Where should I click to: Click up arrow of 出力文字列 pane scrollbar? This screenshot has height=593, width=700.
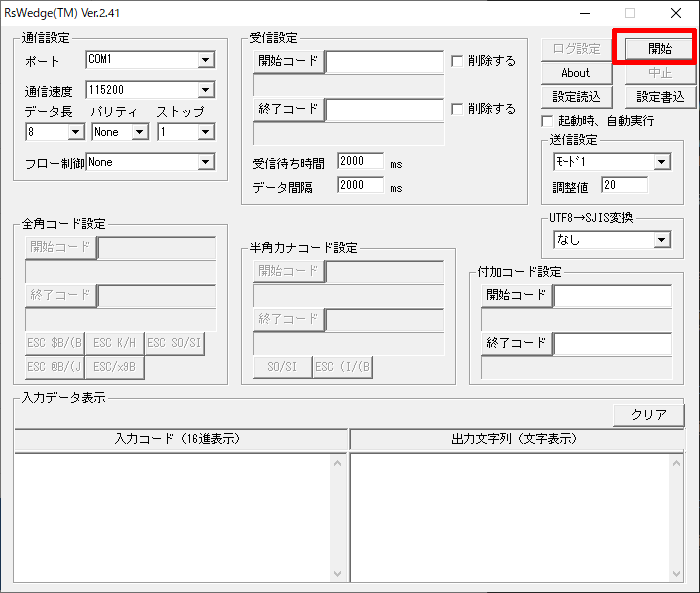[x=676, y=463]
